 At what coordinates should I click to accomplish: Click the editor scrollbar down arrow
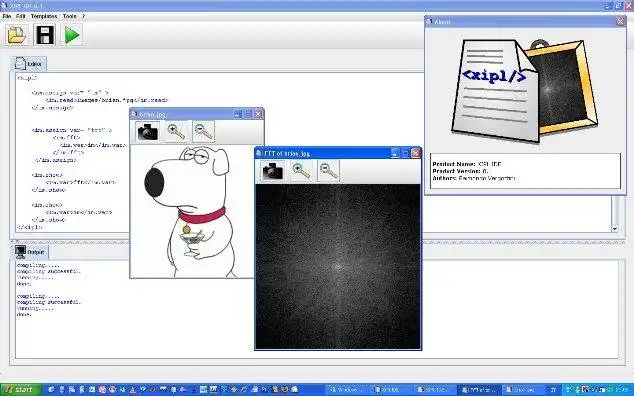click(x=615, y=229)
